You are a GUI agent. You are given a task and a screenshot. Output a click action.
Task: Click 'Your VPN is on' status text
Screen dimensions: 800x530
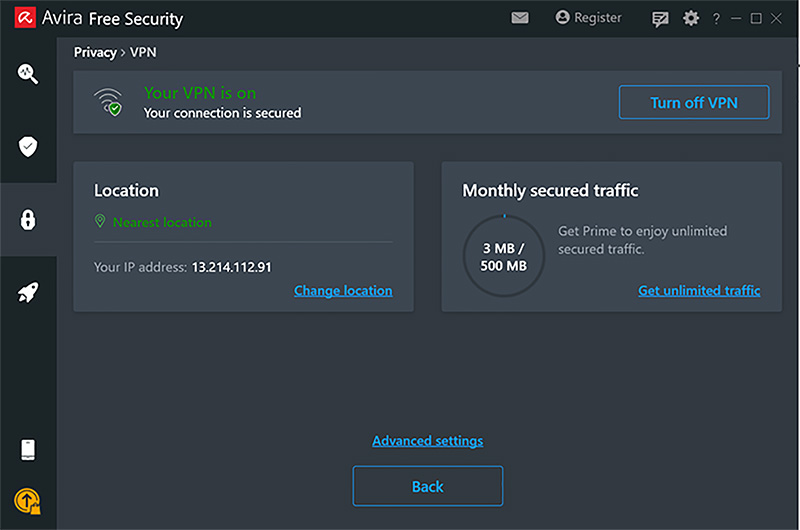[200, 93]
